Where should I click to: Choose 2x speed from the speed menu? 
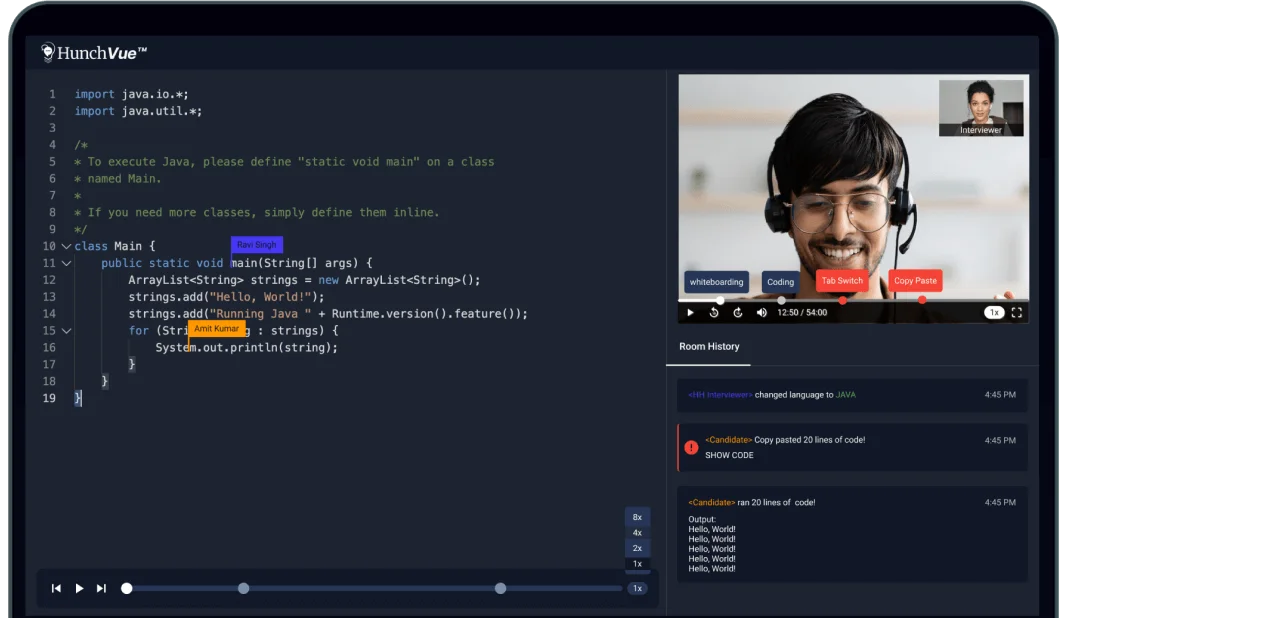point(637,548)
